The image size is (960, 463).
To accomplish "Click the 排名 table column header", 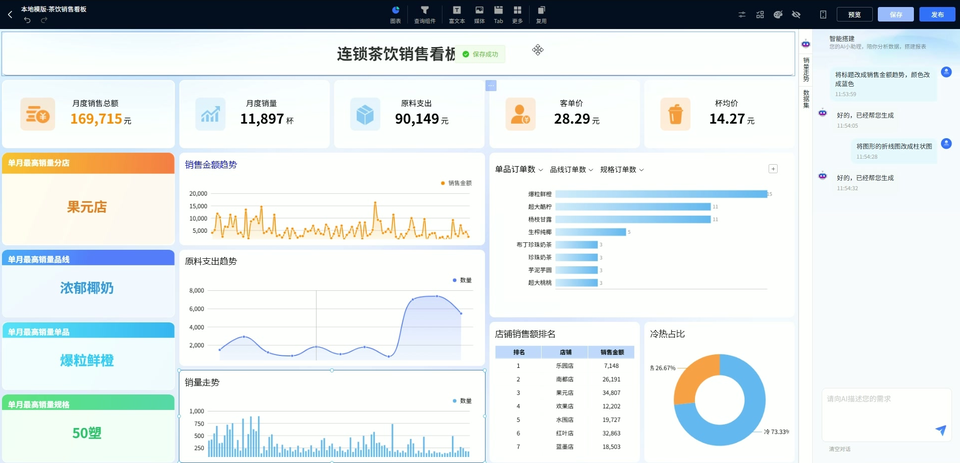I will click(x=518, y=352).
